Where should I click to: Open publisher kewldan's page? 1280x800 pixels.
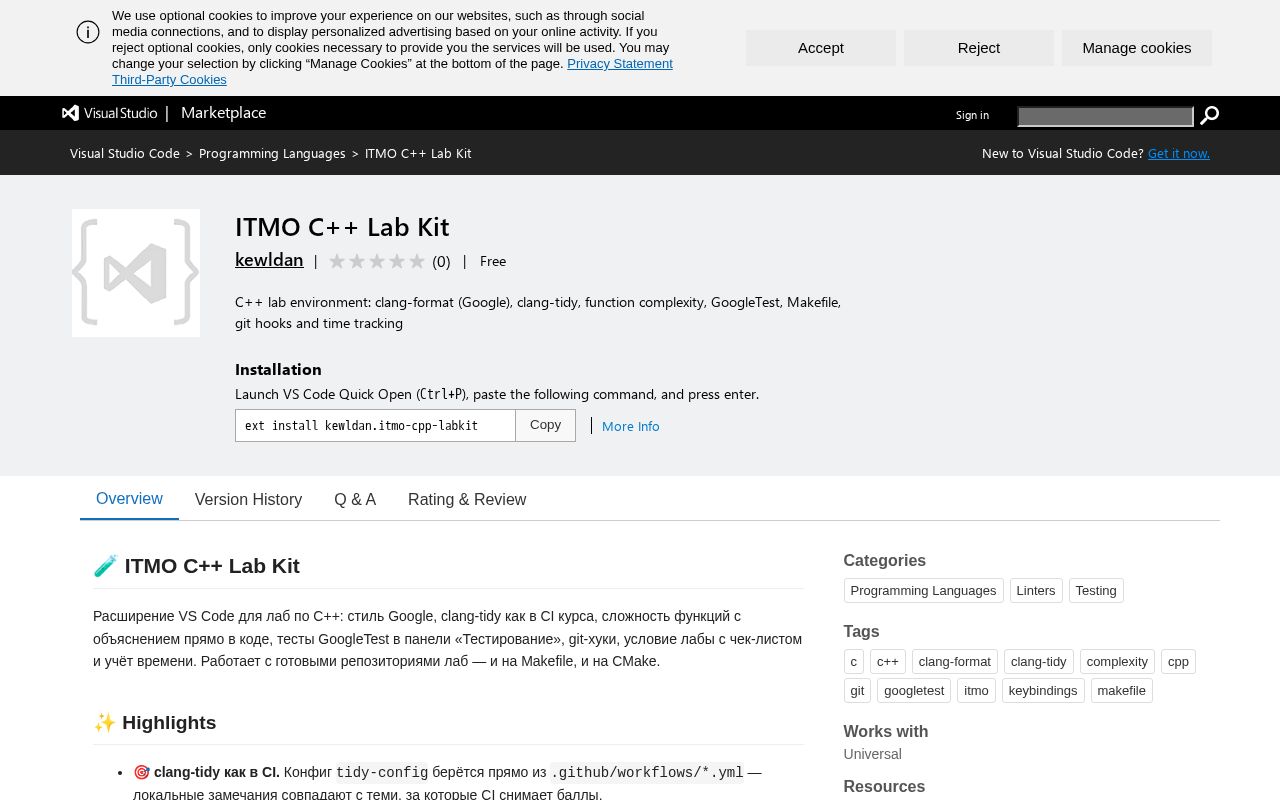[x=269, y=260]
